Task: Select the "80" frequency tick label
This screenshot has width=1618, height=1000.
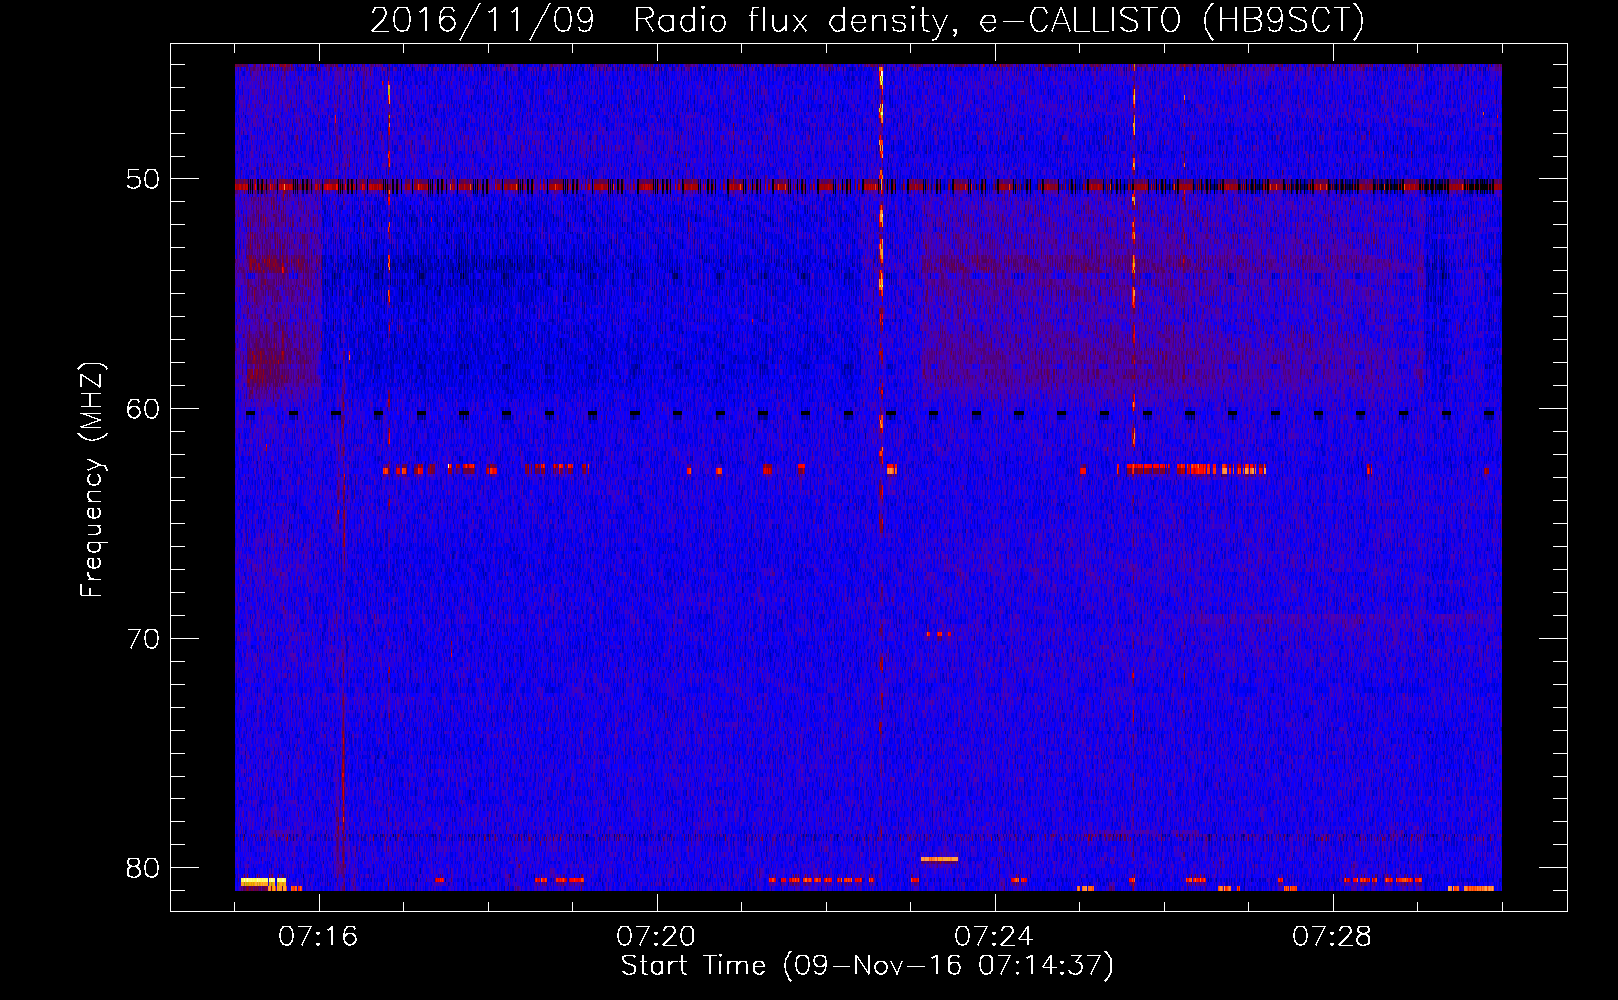Action: click(x=144, y=868)
